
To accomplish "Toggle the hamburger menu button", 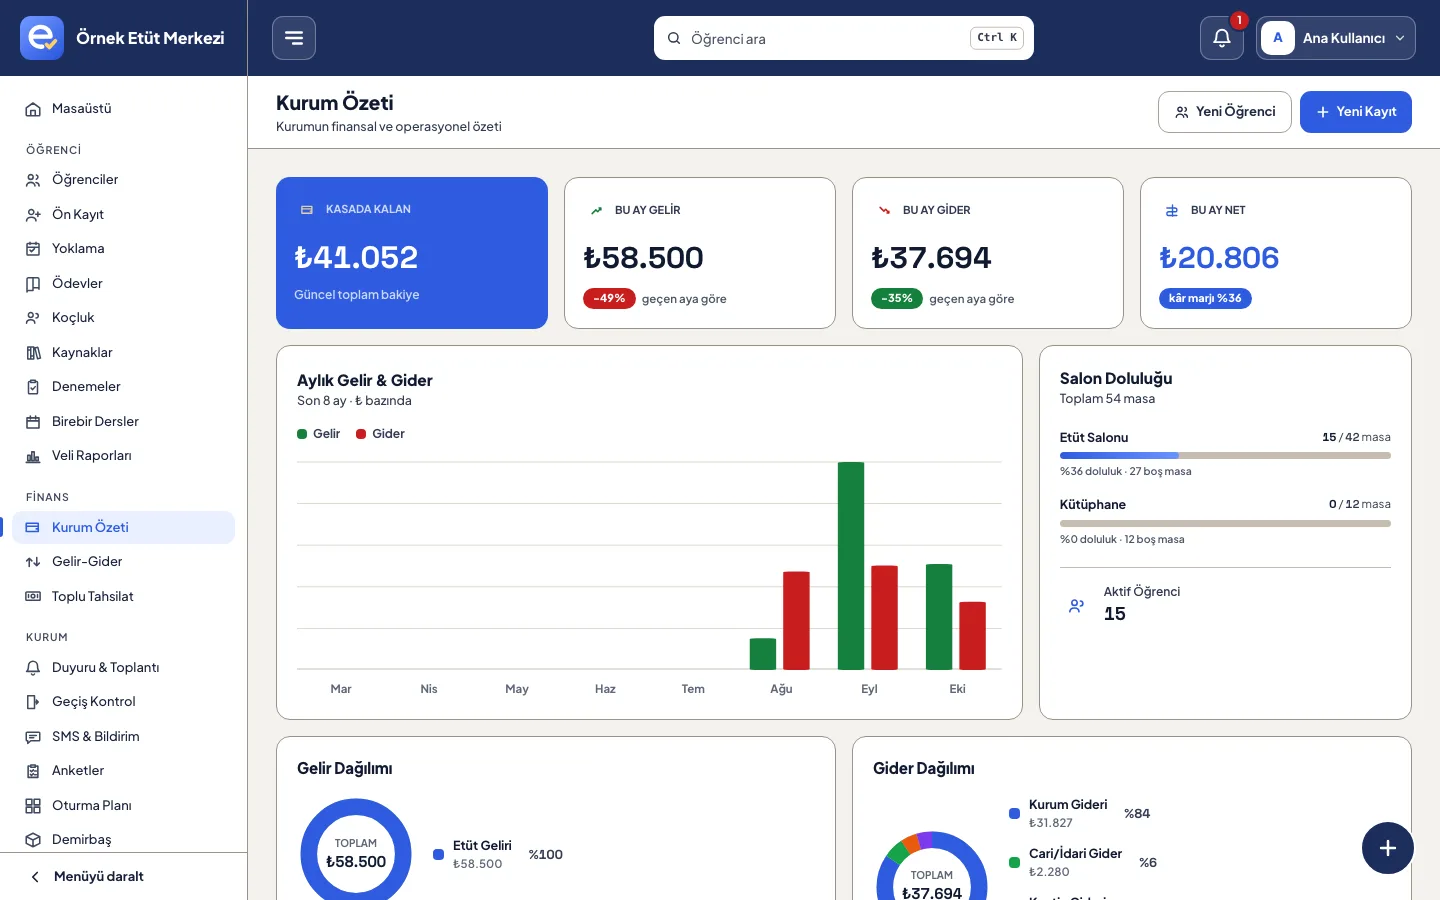I will click(x=294, y=38).
